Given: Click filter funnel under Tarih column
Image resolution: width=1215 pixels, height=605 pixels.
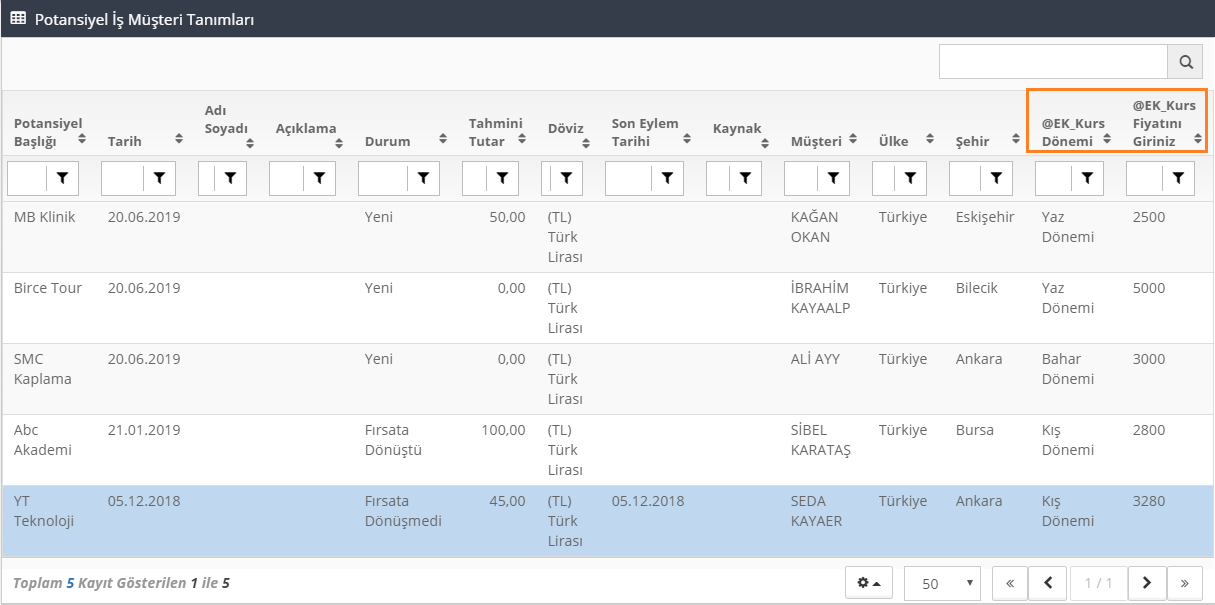Looking at the screenshot, I should (158, 178).
